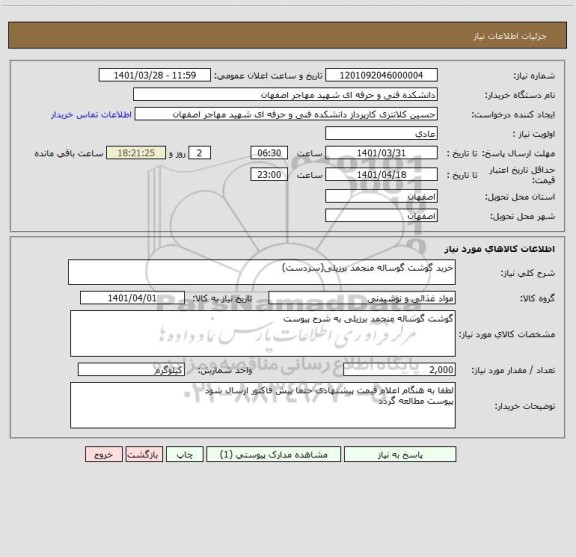The width and height of the screenshot is (576, 557).
Task: Click the remaining time countdown 18:21:25
Action: [x=136, y=152]
